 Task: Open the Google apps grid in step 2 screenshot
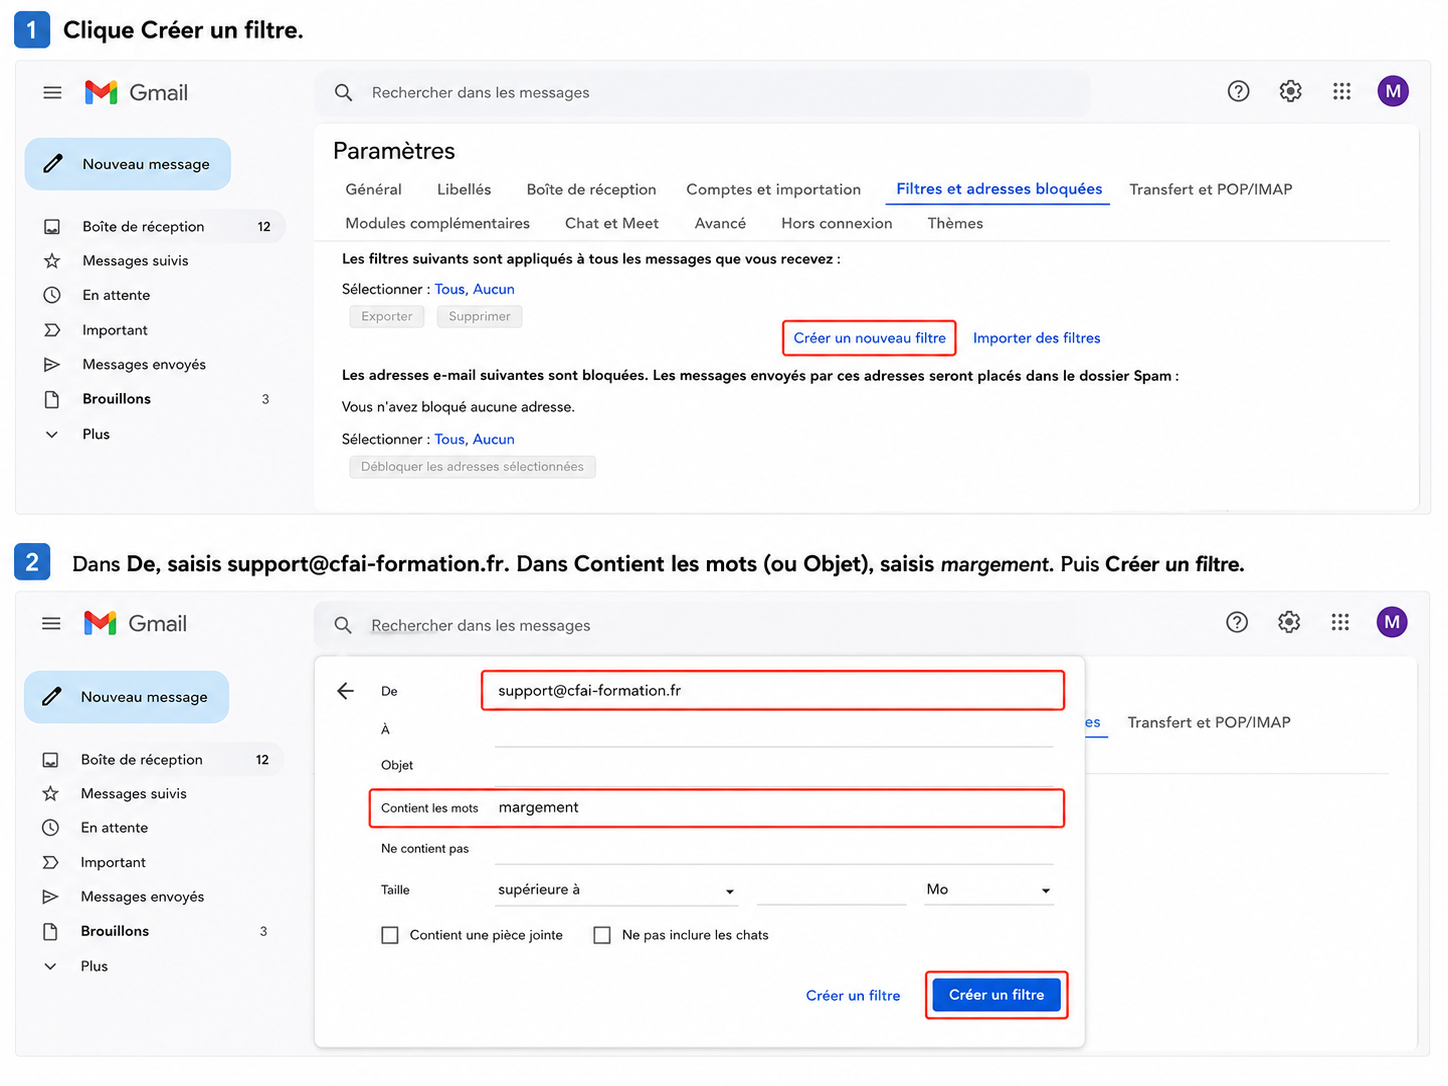click(x=1340, y=622)
